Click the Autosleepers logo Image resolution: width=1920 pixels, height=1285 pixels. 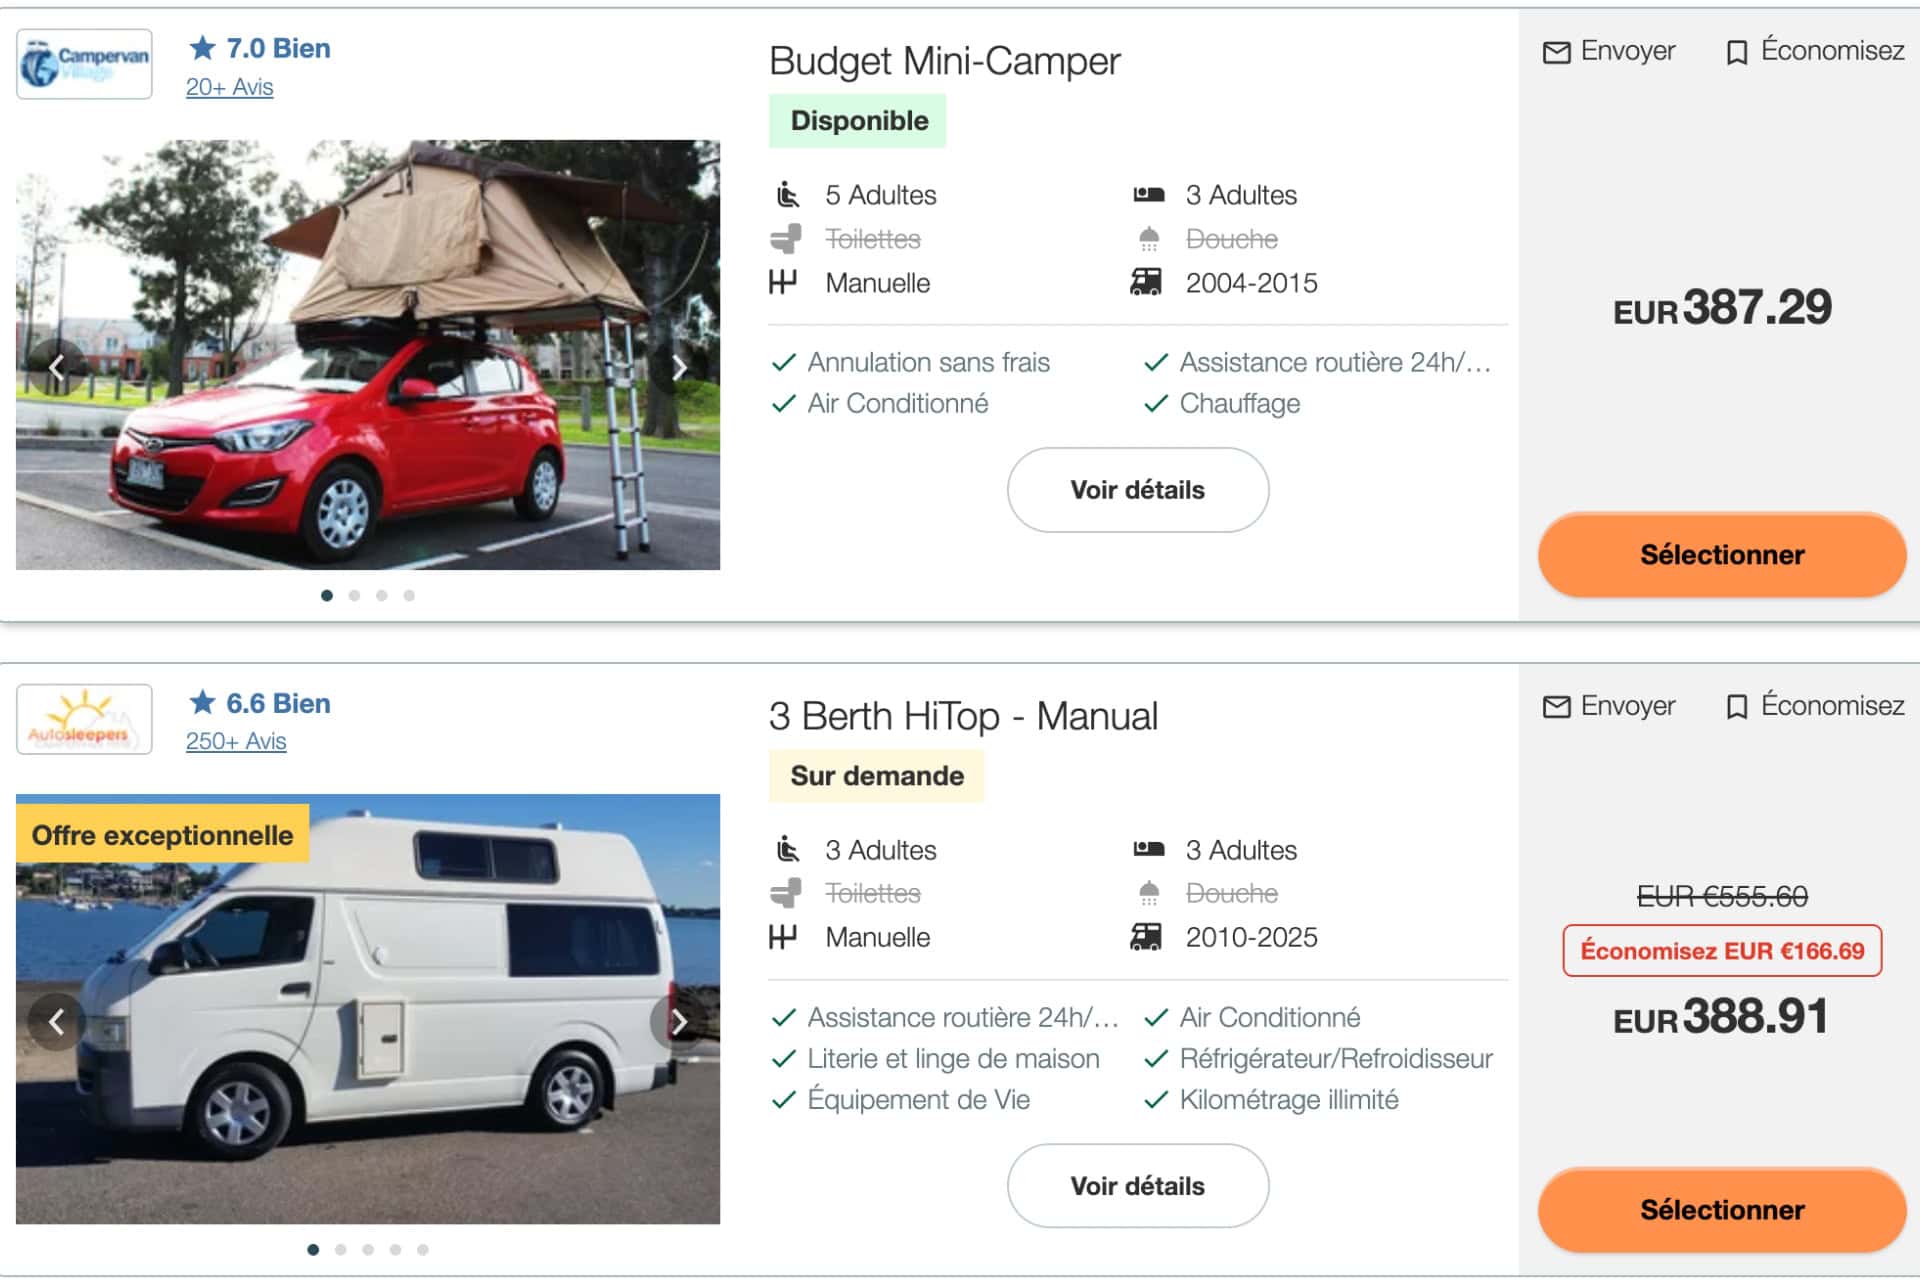[x=84, y=718]
